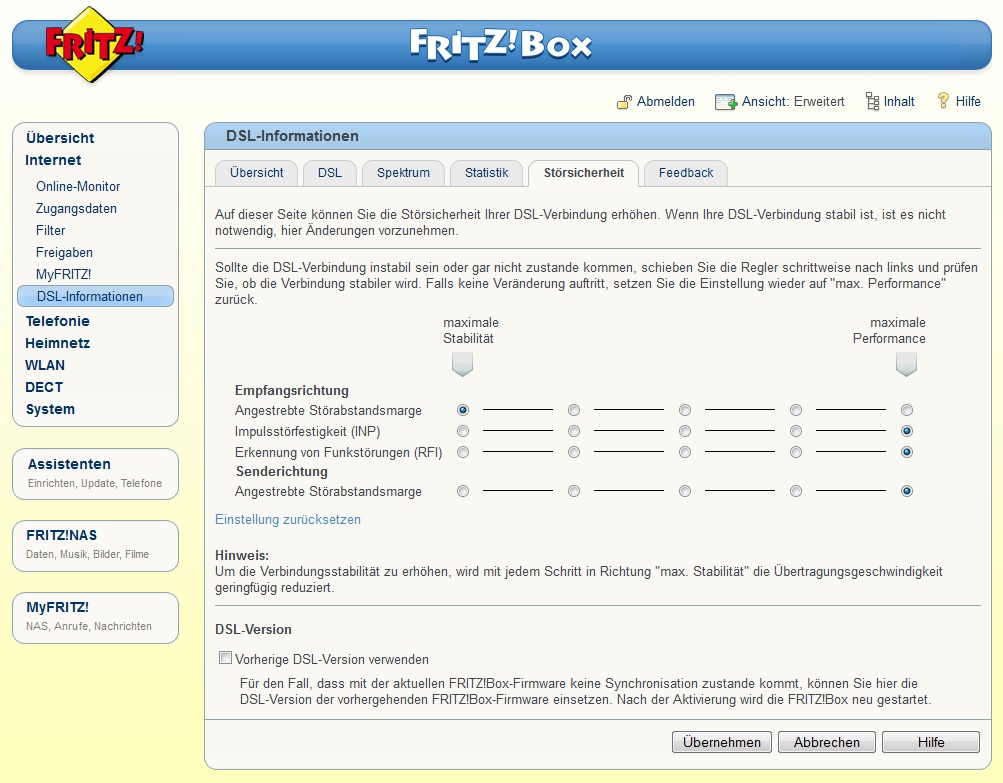Set INP to maximum stability
The width and height of the screenshot is (1003, 783).
click(463, 431)
